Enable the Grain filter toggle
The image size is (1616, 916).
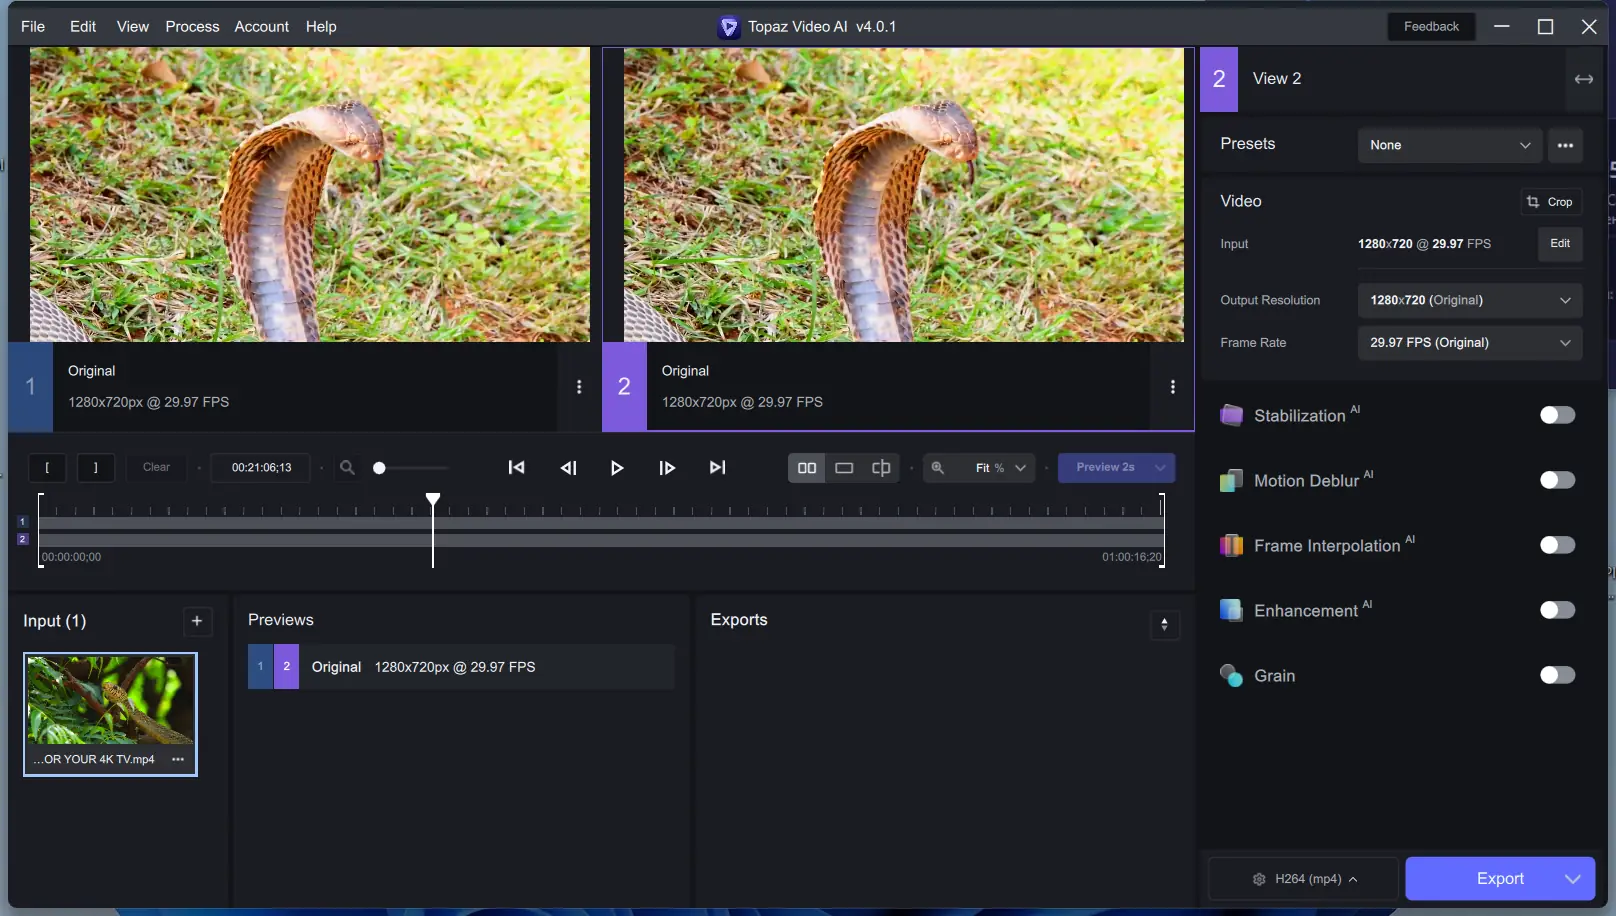[1556, 675]
